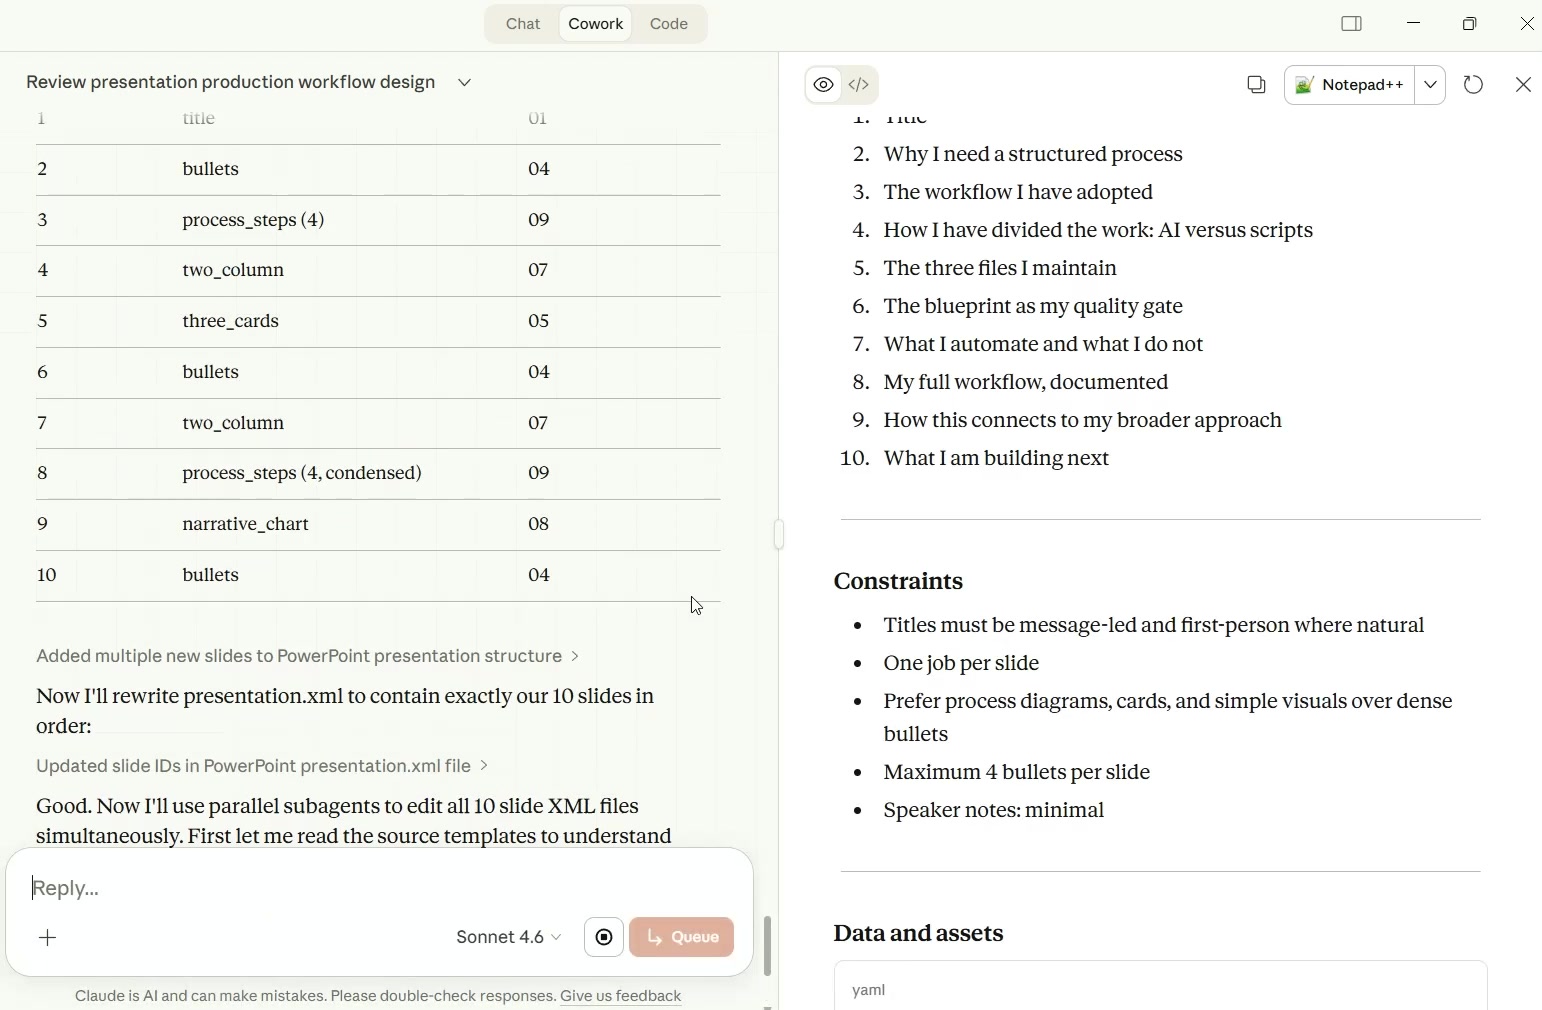
Task: Switch to the Chat tab
Action: click(x=523, y=24)
